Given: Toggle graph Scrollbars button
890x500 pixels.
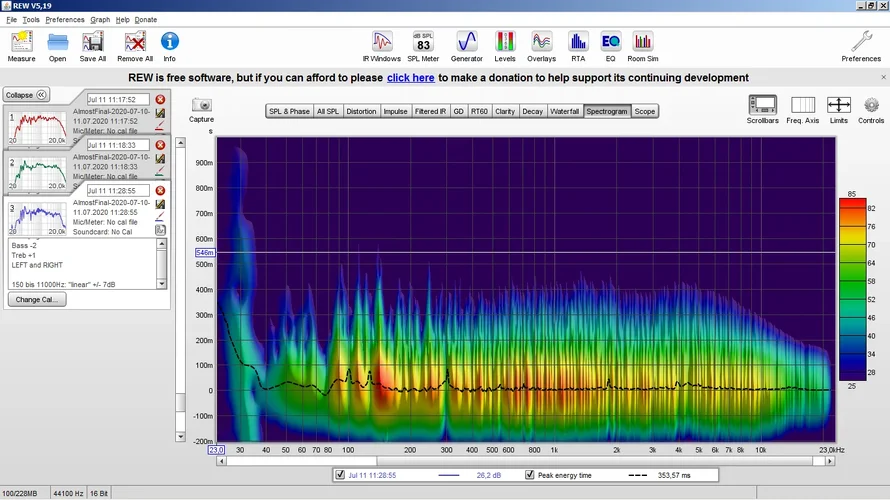Looking at the screenshot, I should [762, 106].
